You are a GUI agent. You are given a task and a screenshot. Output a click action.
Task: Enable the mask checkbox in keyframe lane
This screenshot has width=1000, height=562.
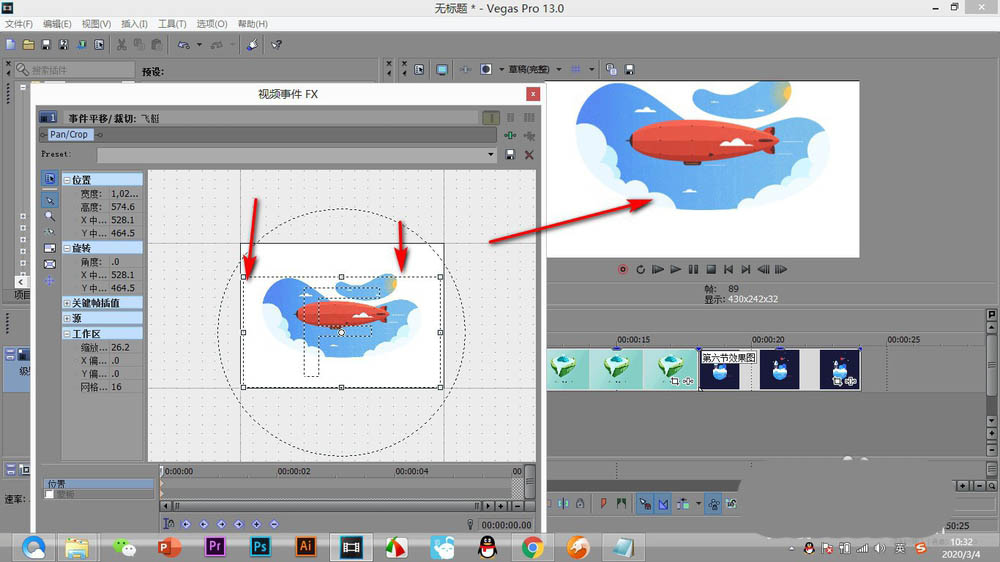[50, 494]
